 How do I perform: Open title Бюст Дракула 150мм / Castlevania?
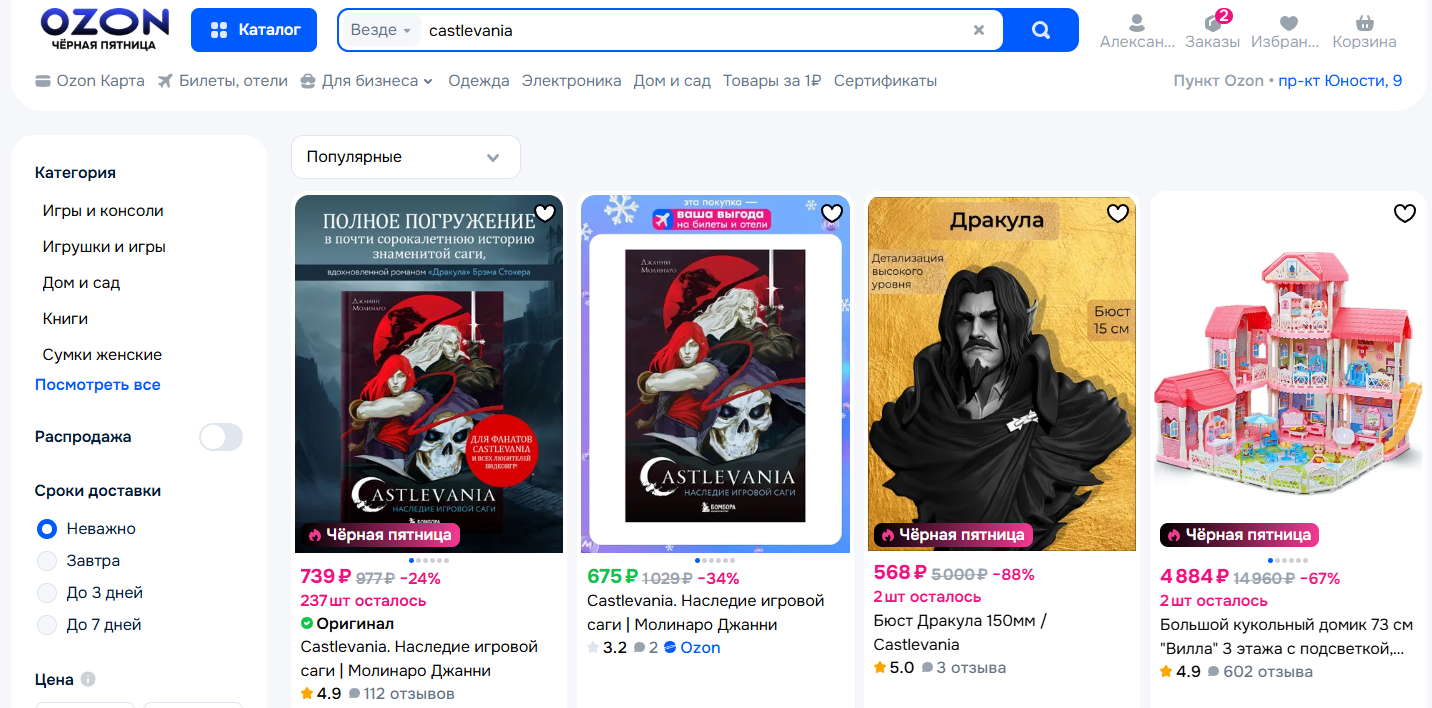[x=960, y=633]
